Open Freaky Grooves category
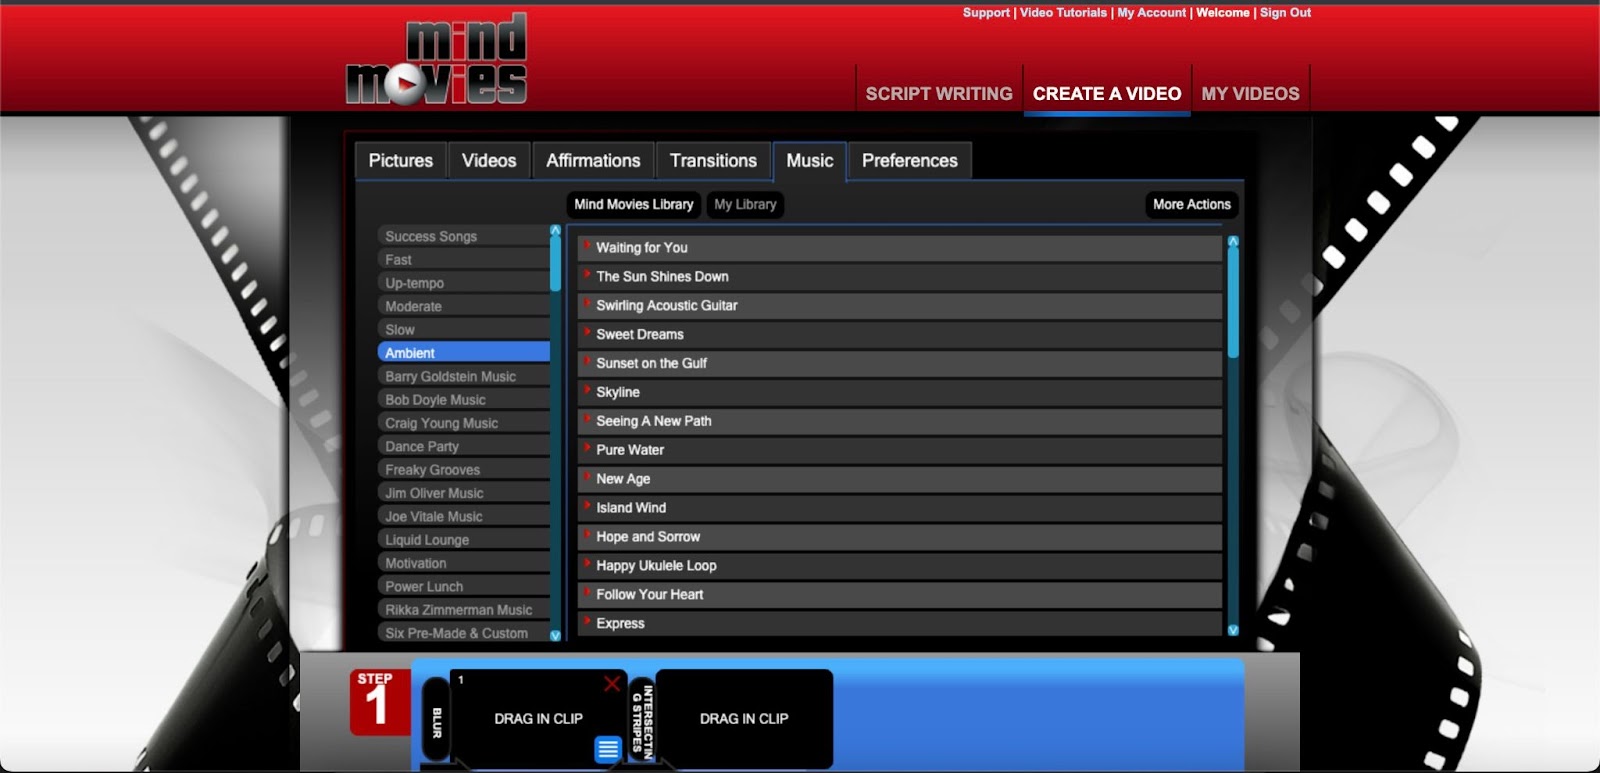 (x=464, y=469)
